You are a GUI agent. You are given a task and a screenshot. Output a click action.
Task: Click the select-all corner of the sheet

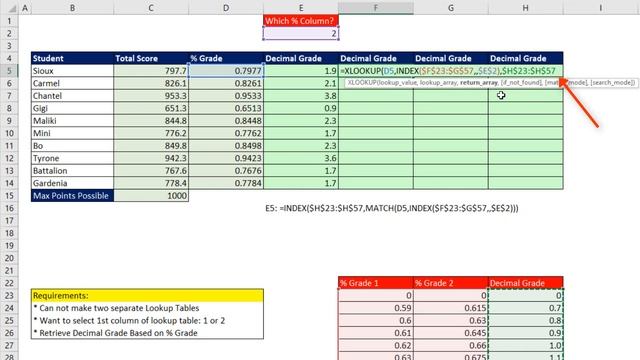pos(9,7)
